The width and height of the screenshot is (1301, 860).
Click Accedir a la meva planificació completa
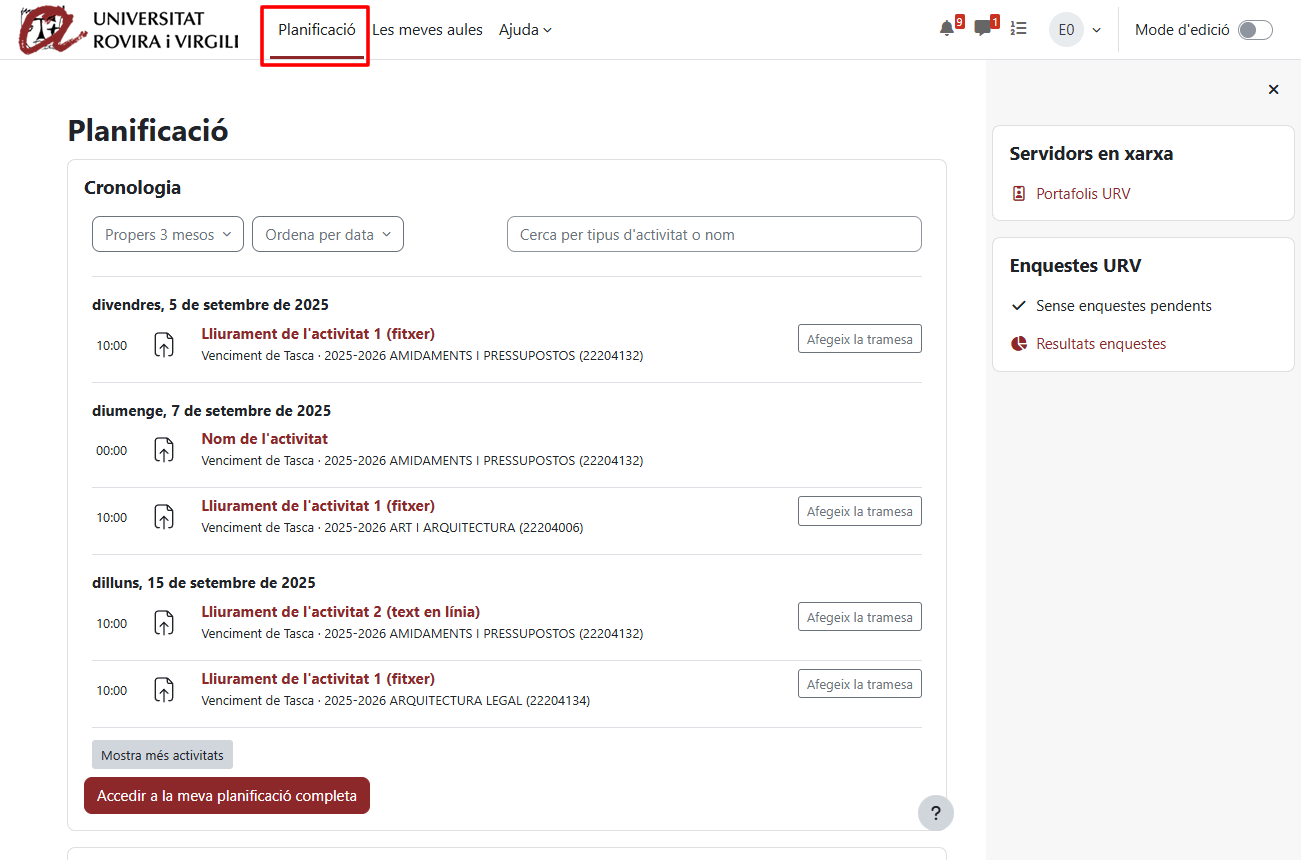(227, 796)
